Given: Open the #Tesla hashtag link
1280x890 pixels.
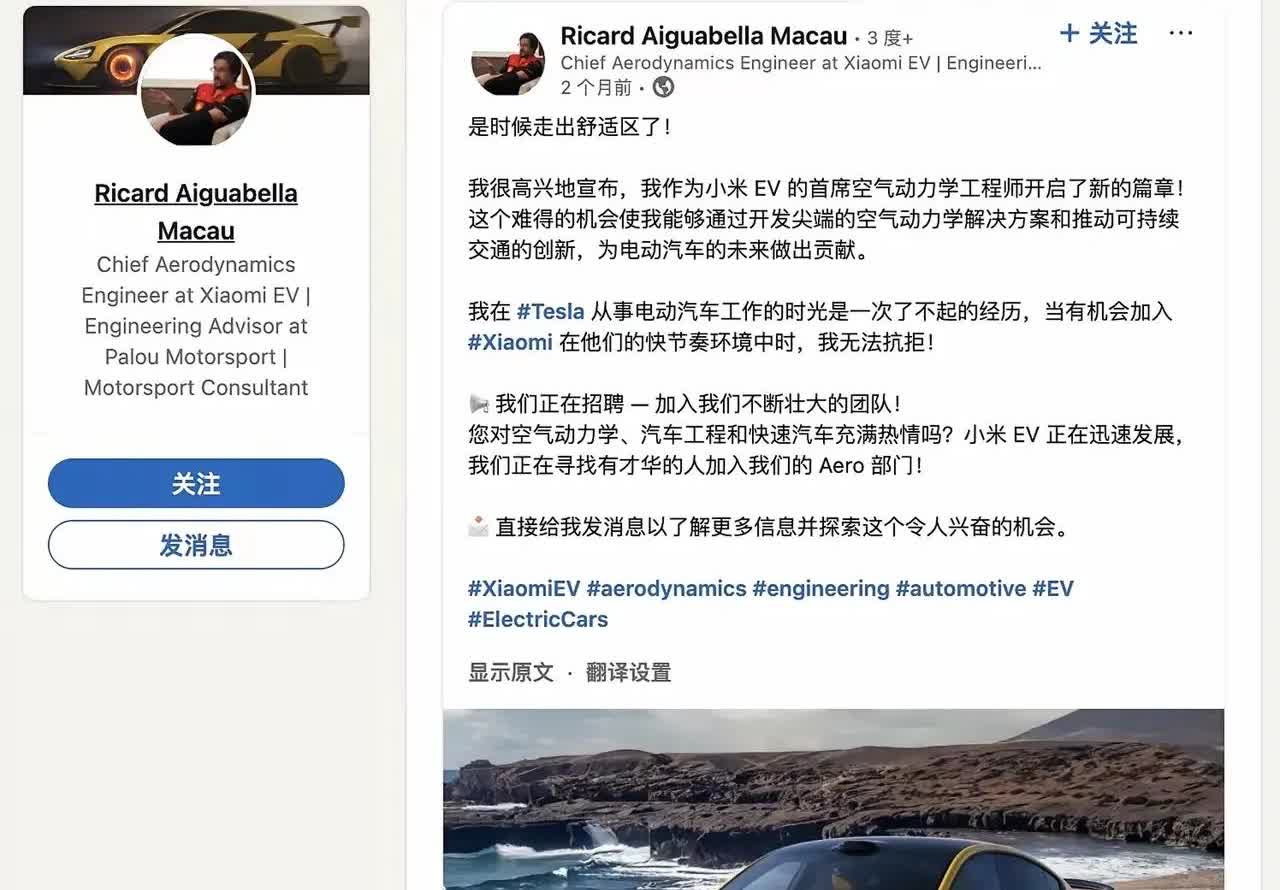Looking at the screenshot, I should [550, 311].
